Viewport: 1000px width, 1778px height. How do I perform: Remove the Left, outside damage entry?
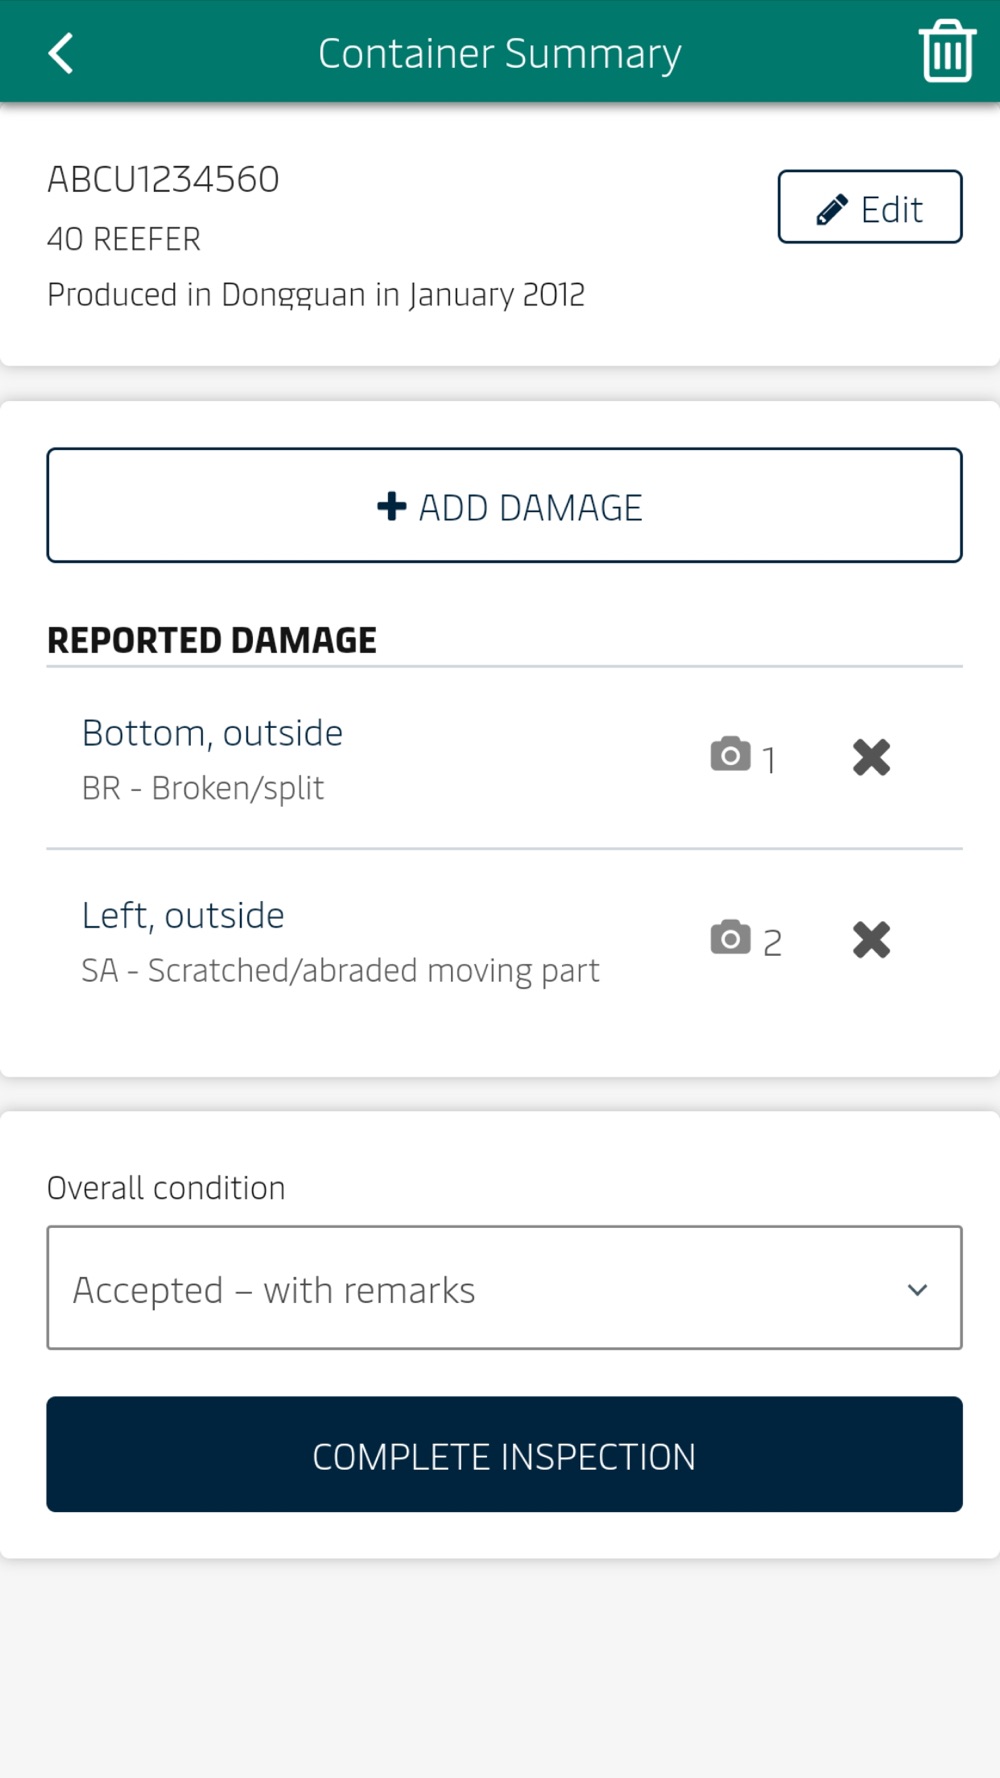[x=871, y=939]
